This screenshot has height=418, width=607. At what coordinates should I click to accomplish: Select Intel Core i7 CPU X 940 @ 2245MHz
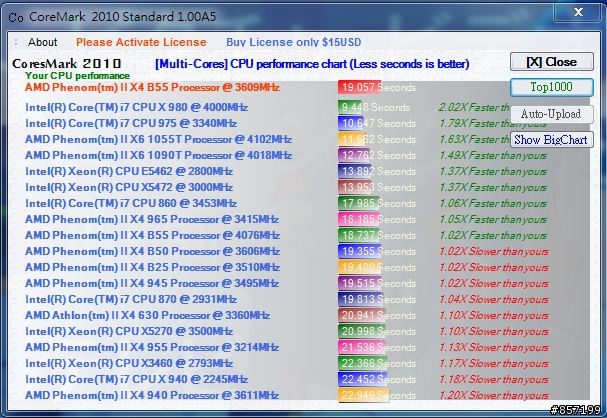(x=137, y=379)
